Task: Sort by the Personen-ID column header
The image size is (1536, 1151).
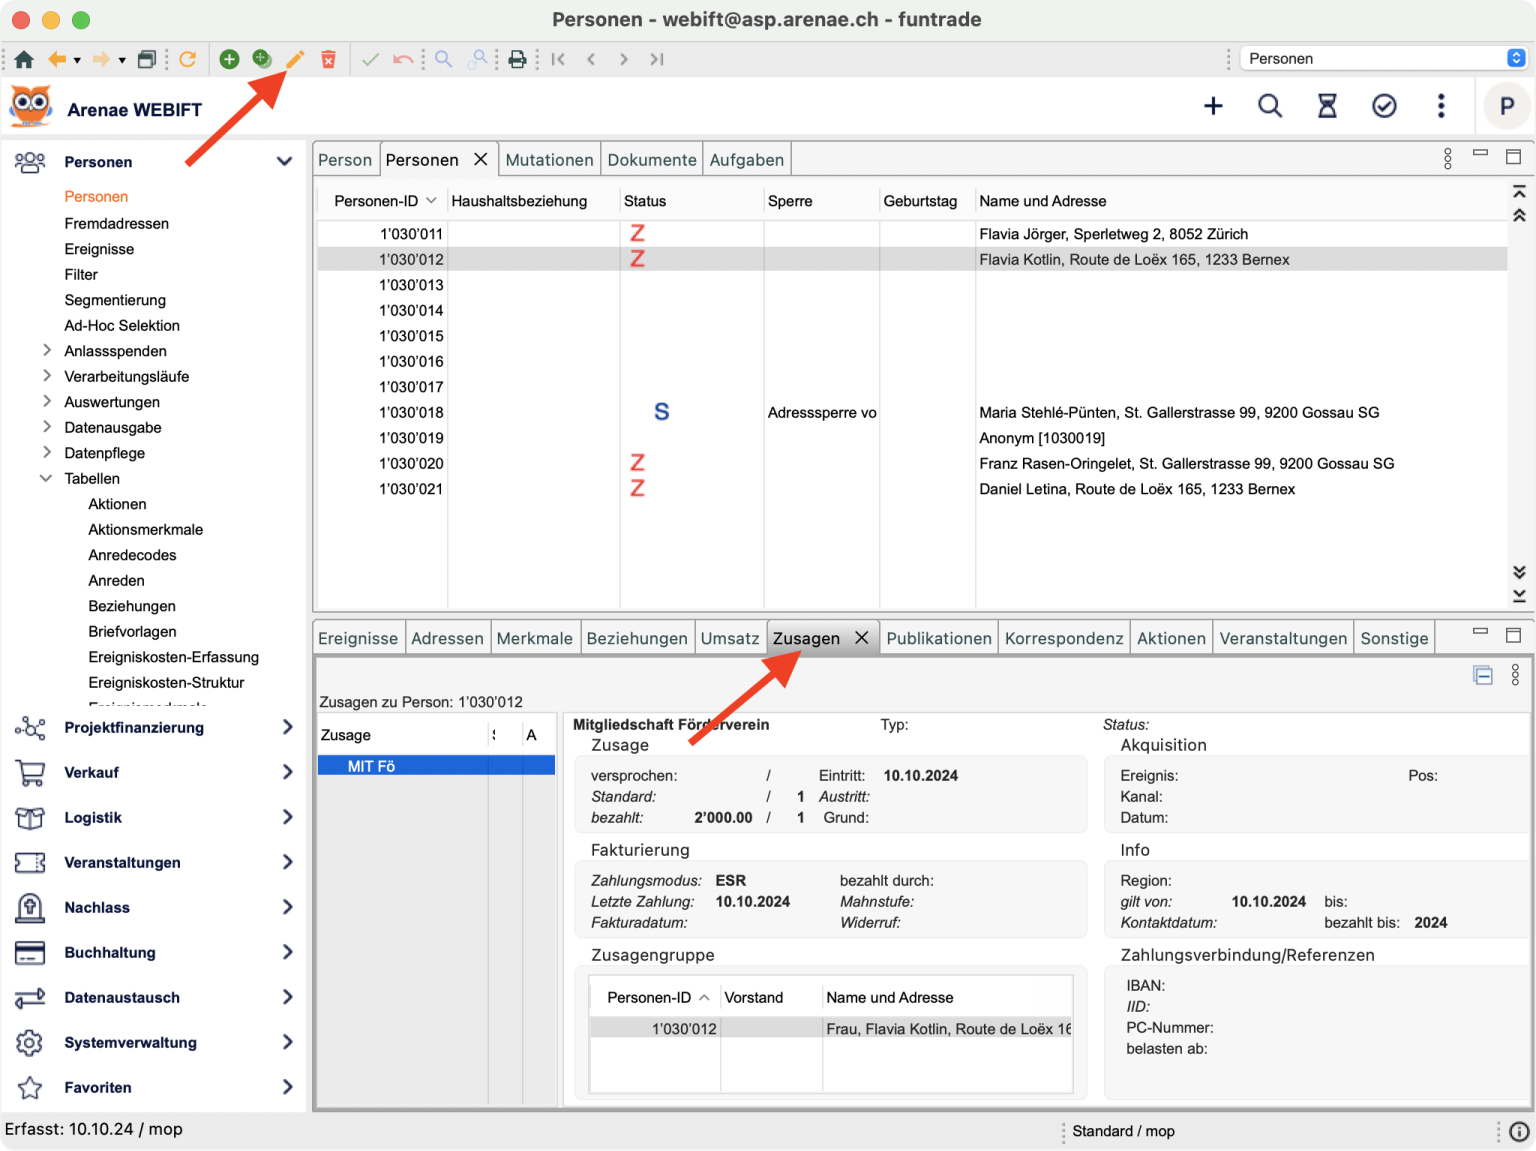Action: pyautogui.click(x=376, y=201)
